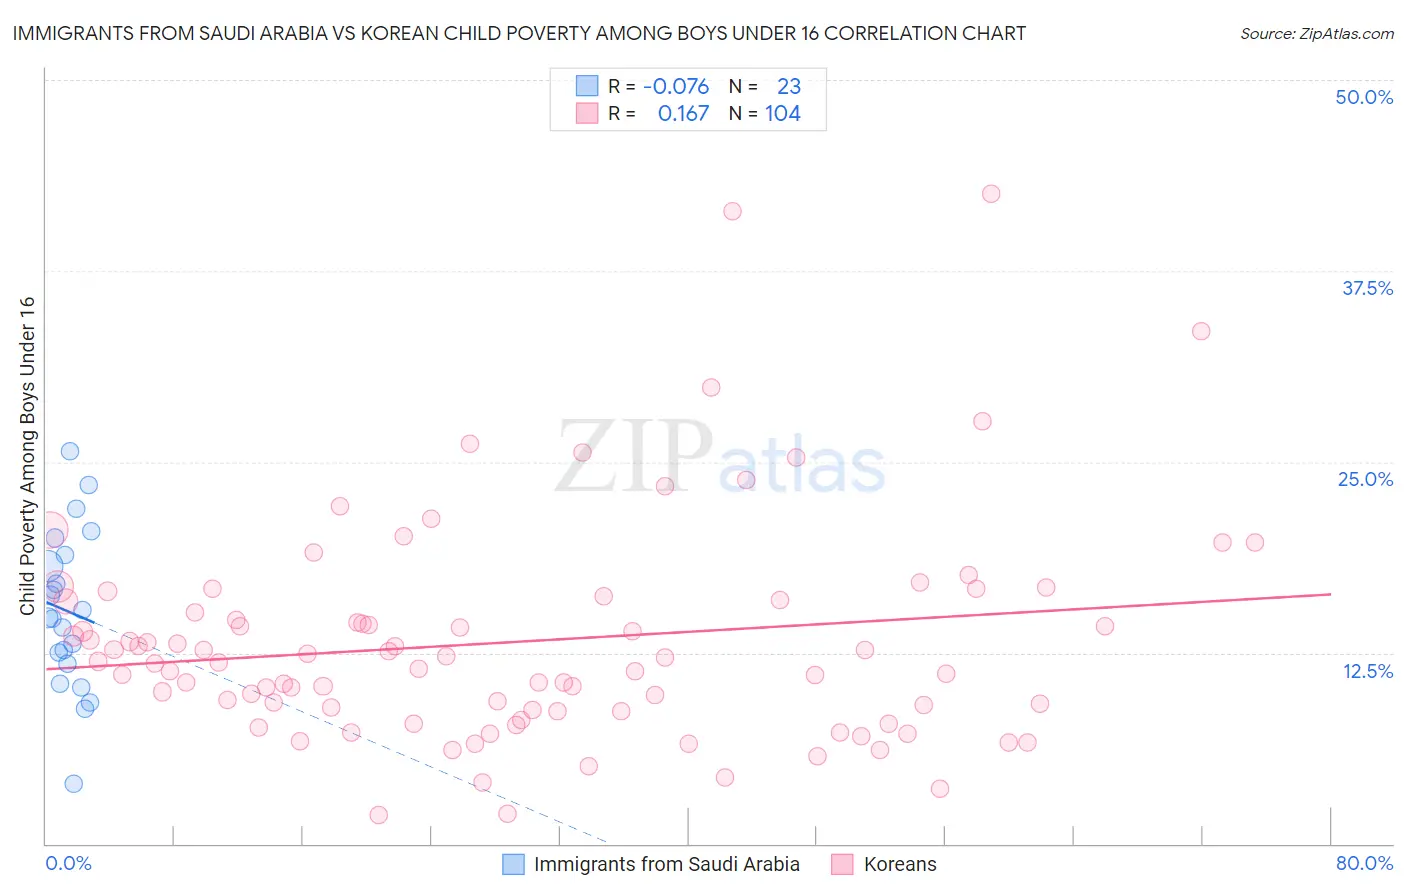Viewport: 1406px width, 892px height.
Task: Click the ZIPatlas watermark in the chart center
Action: [x=720, y=458]
